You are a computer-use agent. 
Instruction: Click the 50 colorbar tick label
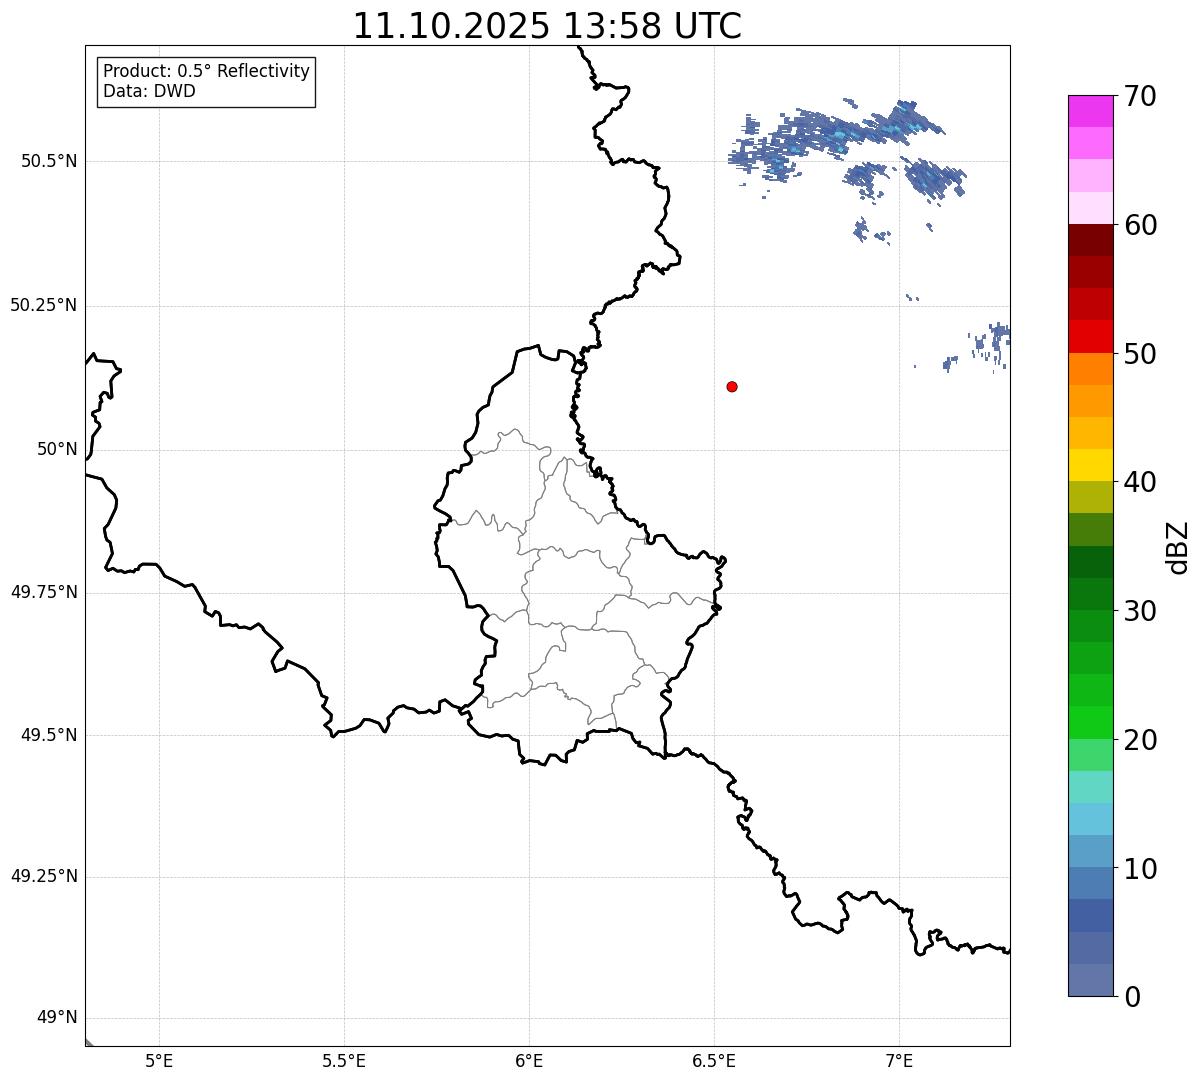click(x=1139, y=354)
